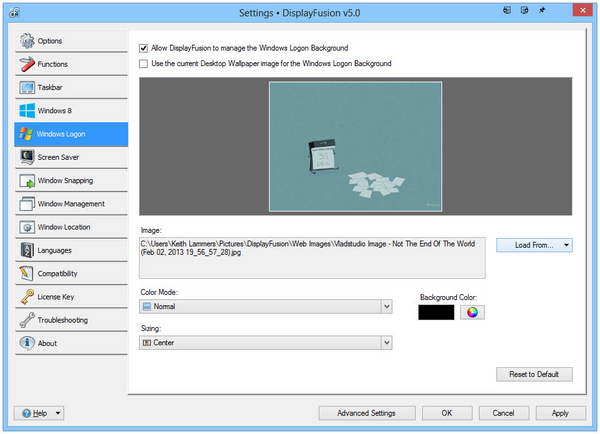
Task: Click the Help button label
Action: (x=40, y=413)
